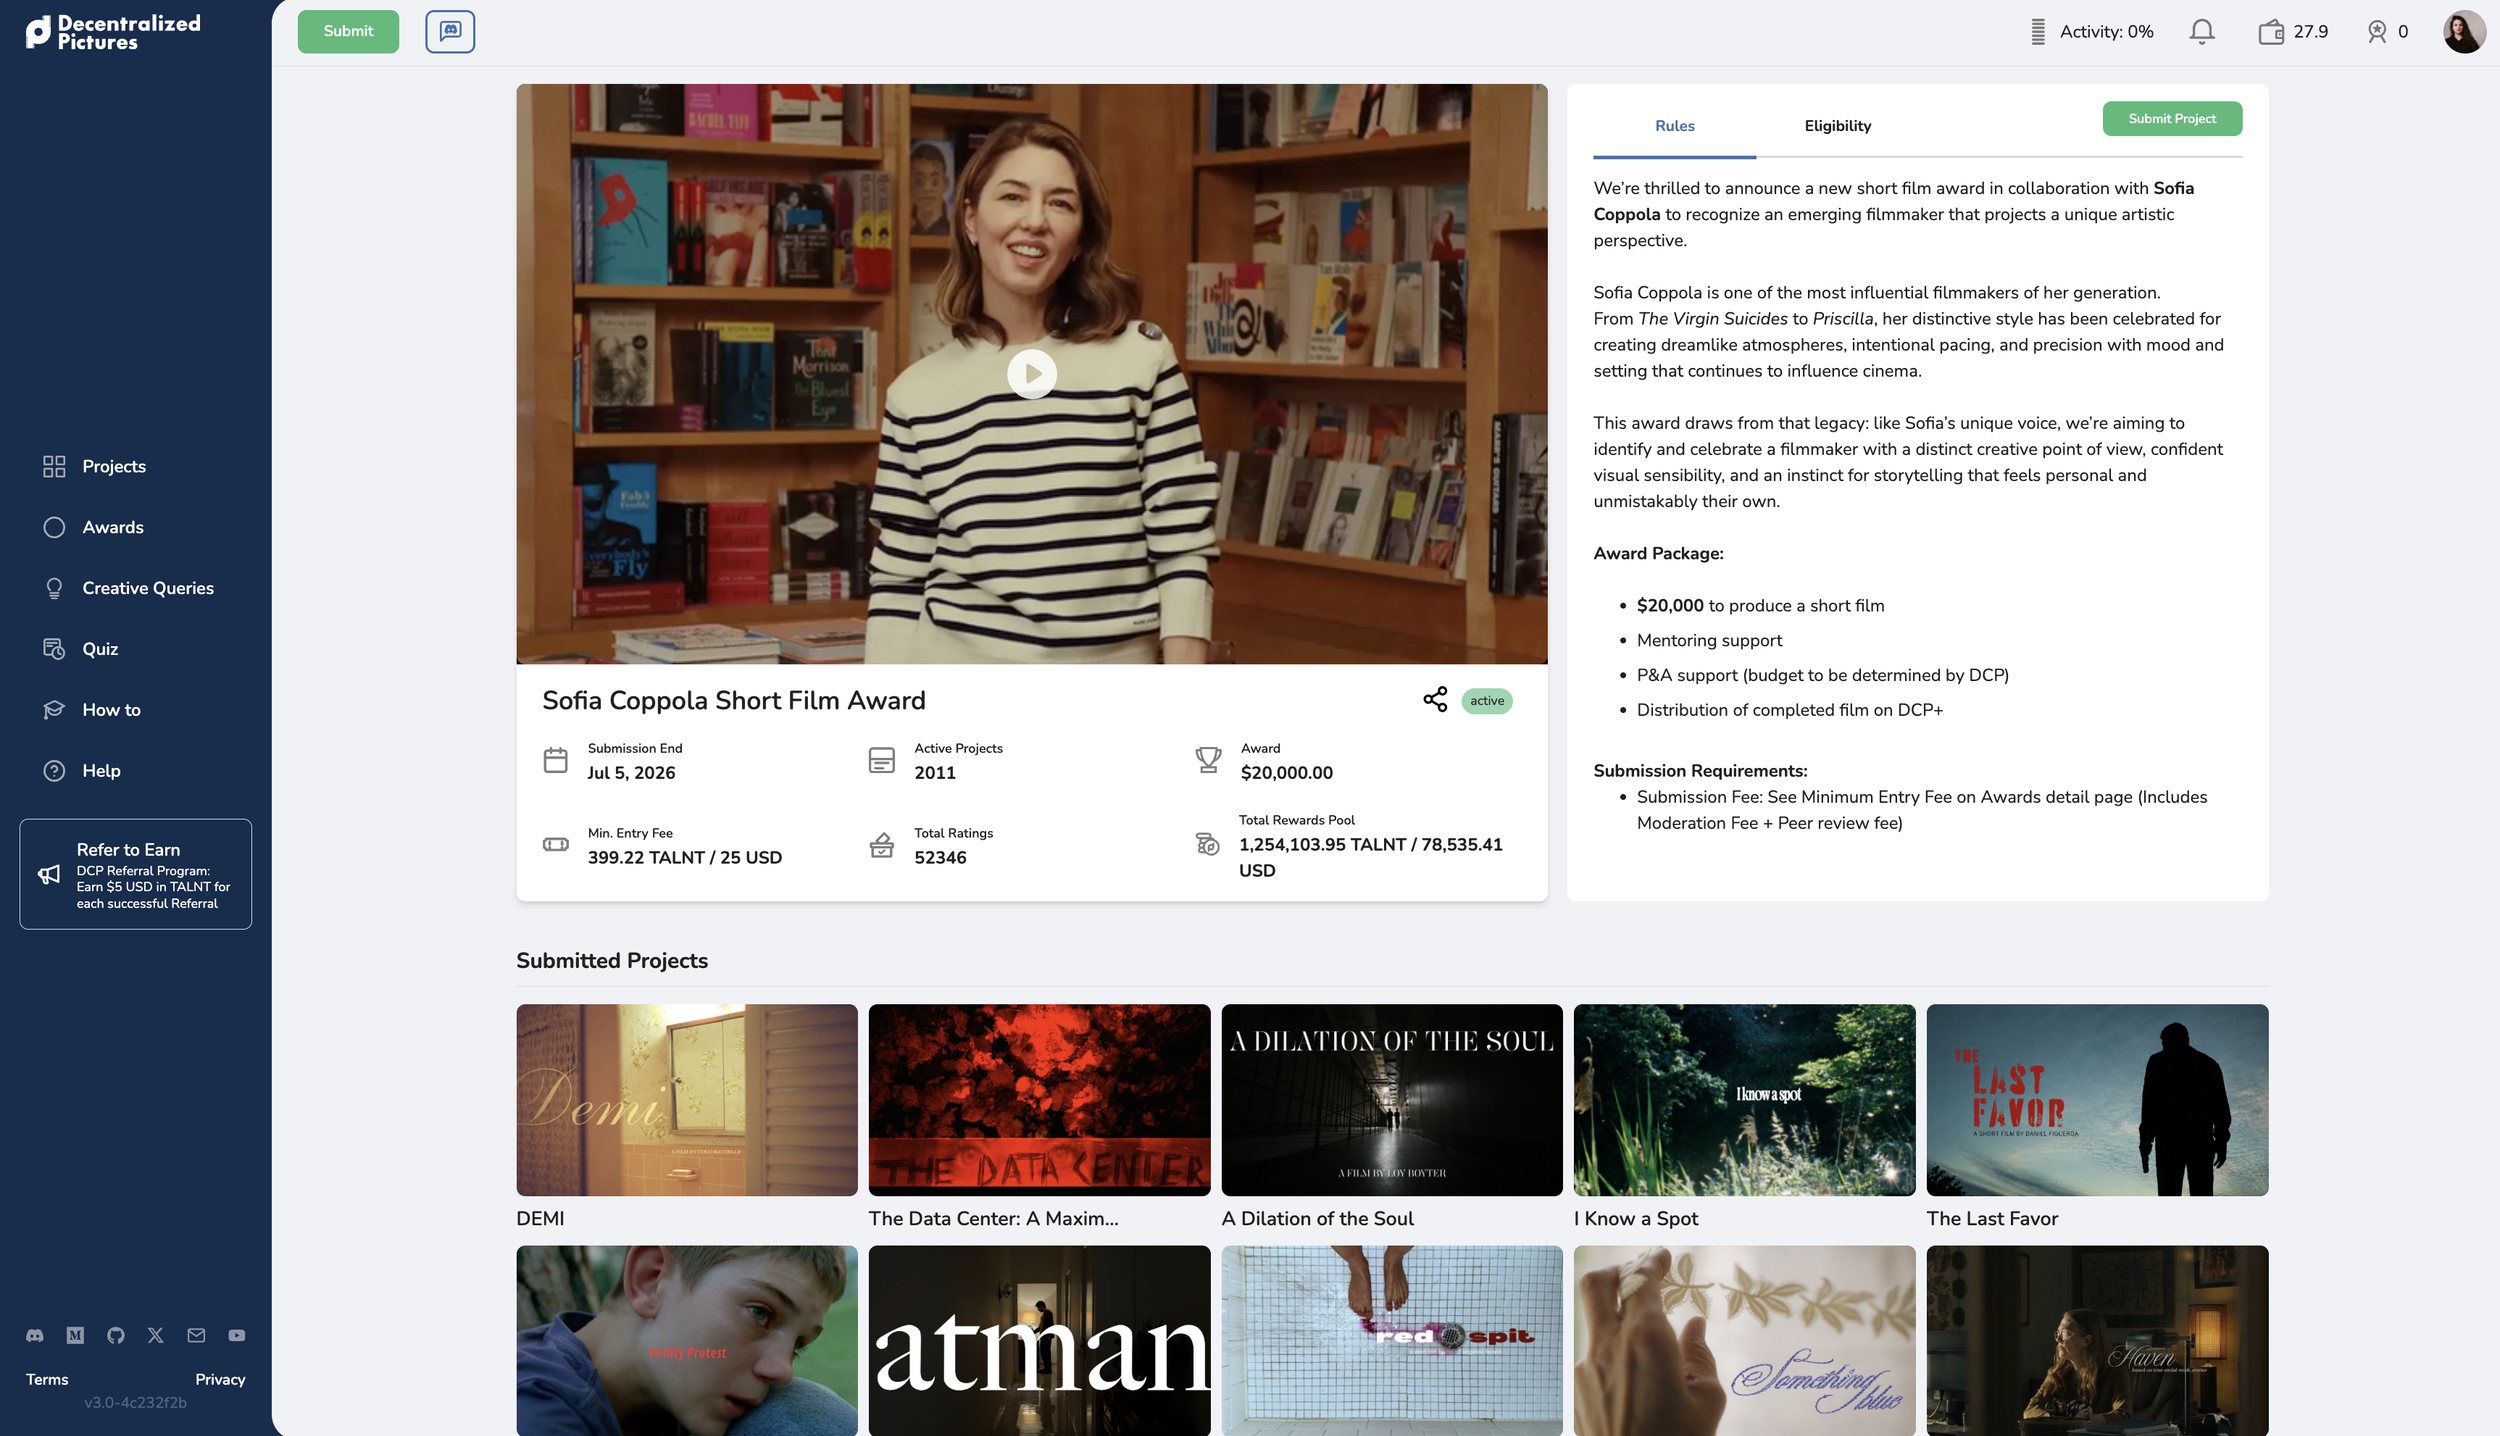Switch to the Eligibility tab
This screenshot has height=1436, width=2500.
point(1838,126)
